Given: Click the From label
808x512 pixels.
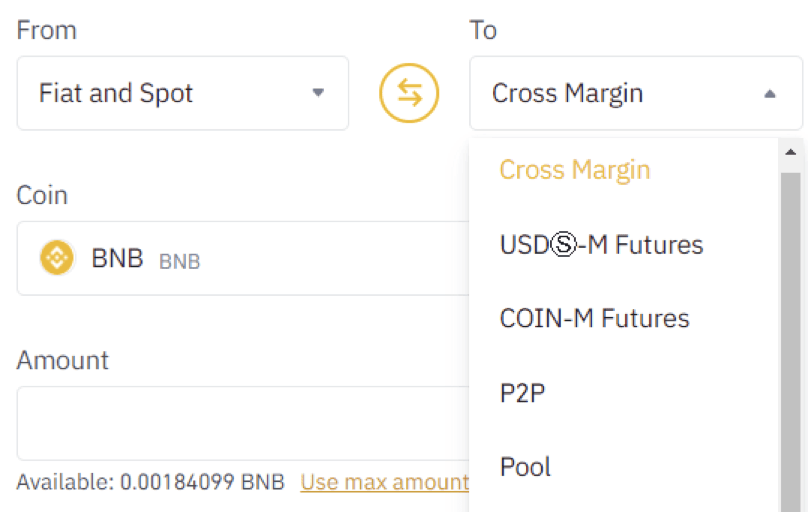Looking at the screenshot, I should pyautogui.click(x=46, y=30).
